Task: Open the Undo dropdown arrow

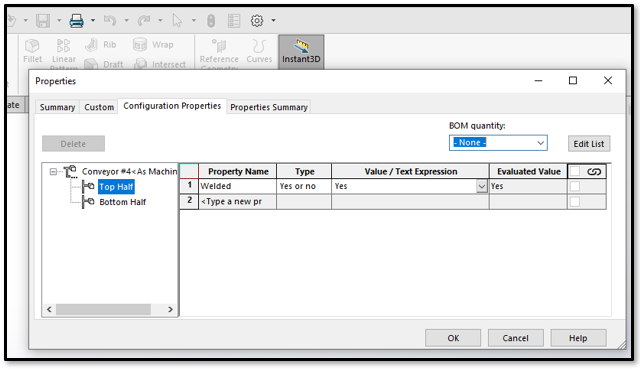Action: click(126, 20)
